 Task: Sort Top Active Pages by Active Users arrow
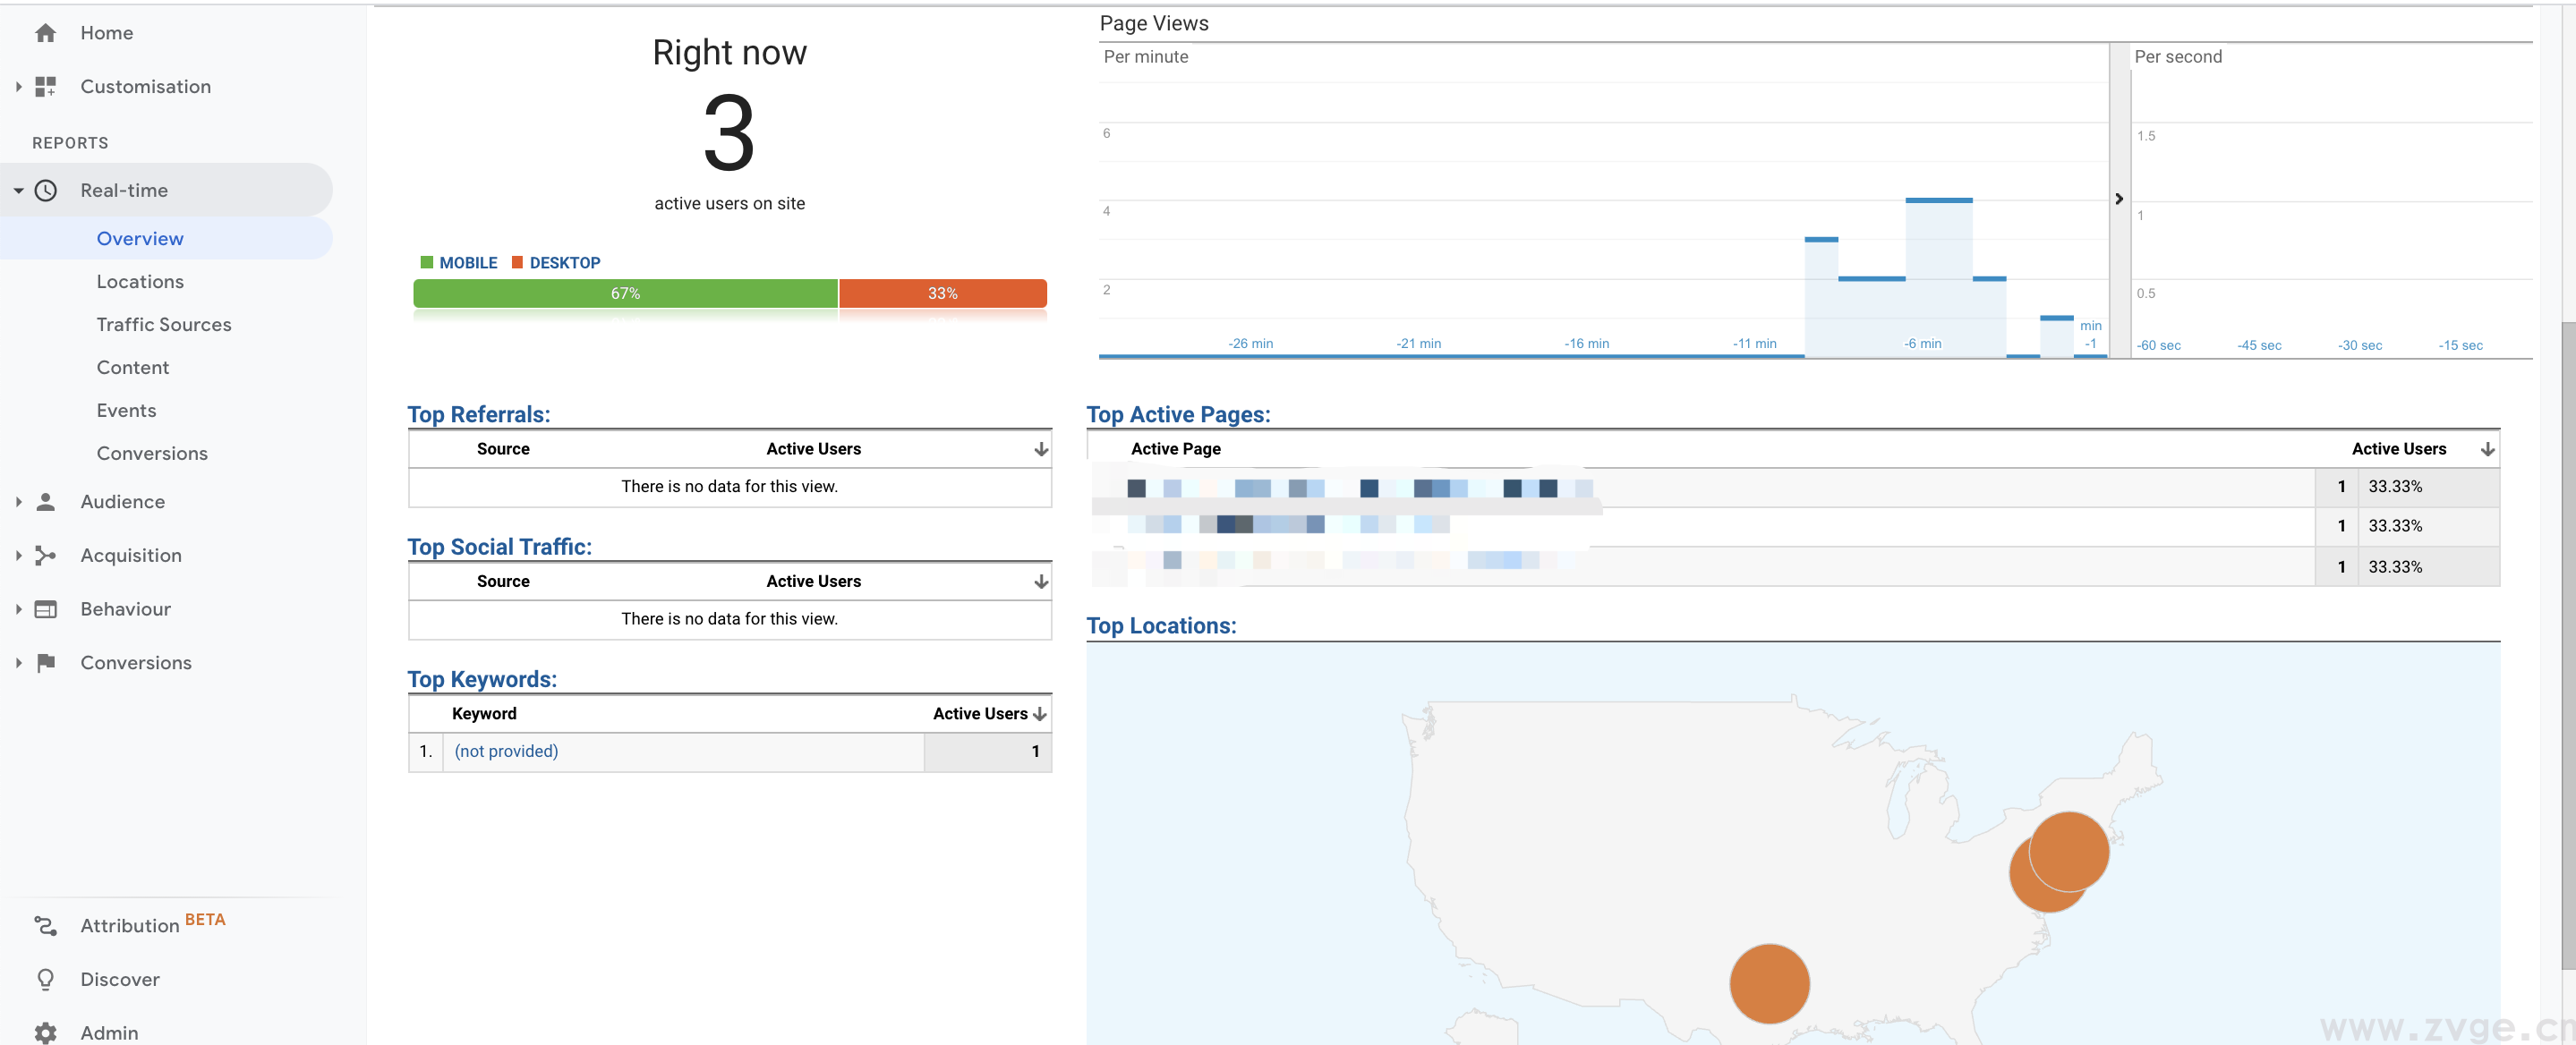[x=2487, y=449]
